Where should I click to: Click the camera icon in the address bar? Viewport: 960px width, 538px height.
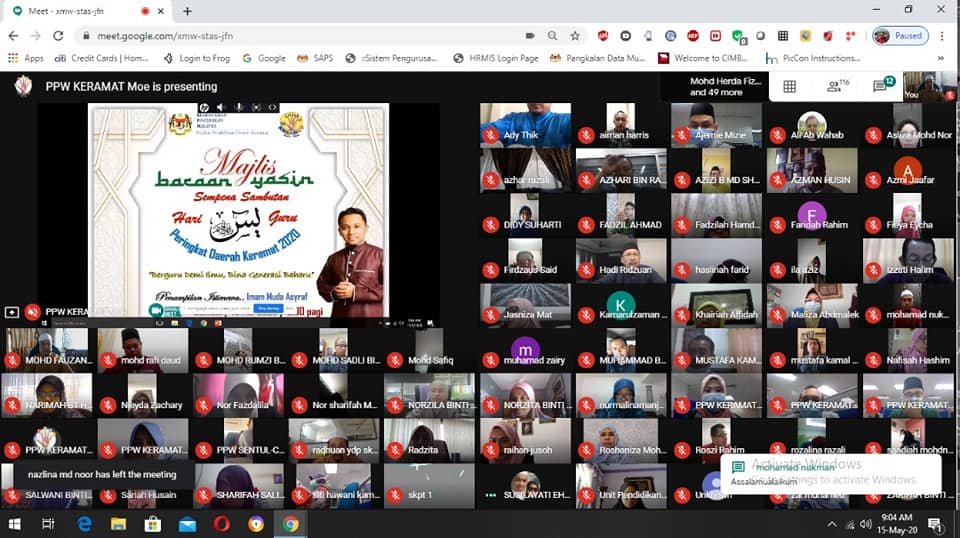click(530, 36)
